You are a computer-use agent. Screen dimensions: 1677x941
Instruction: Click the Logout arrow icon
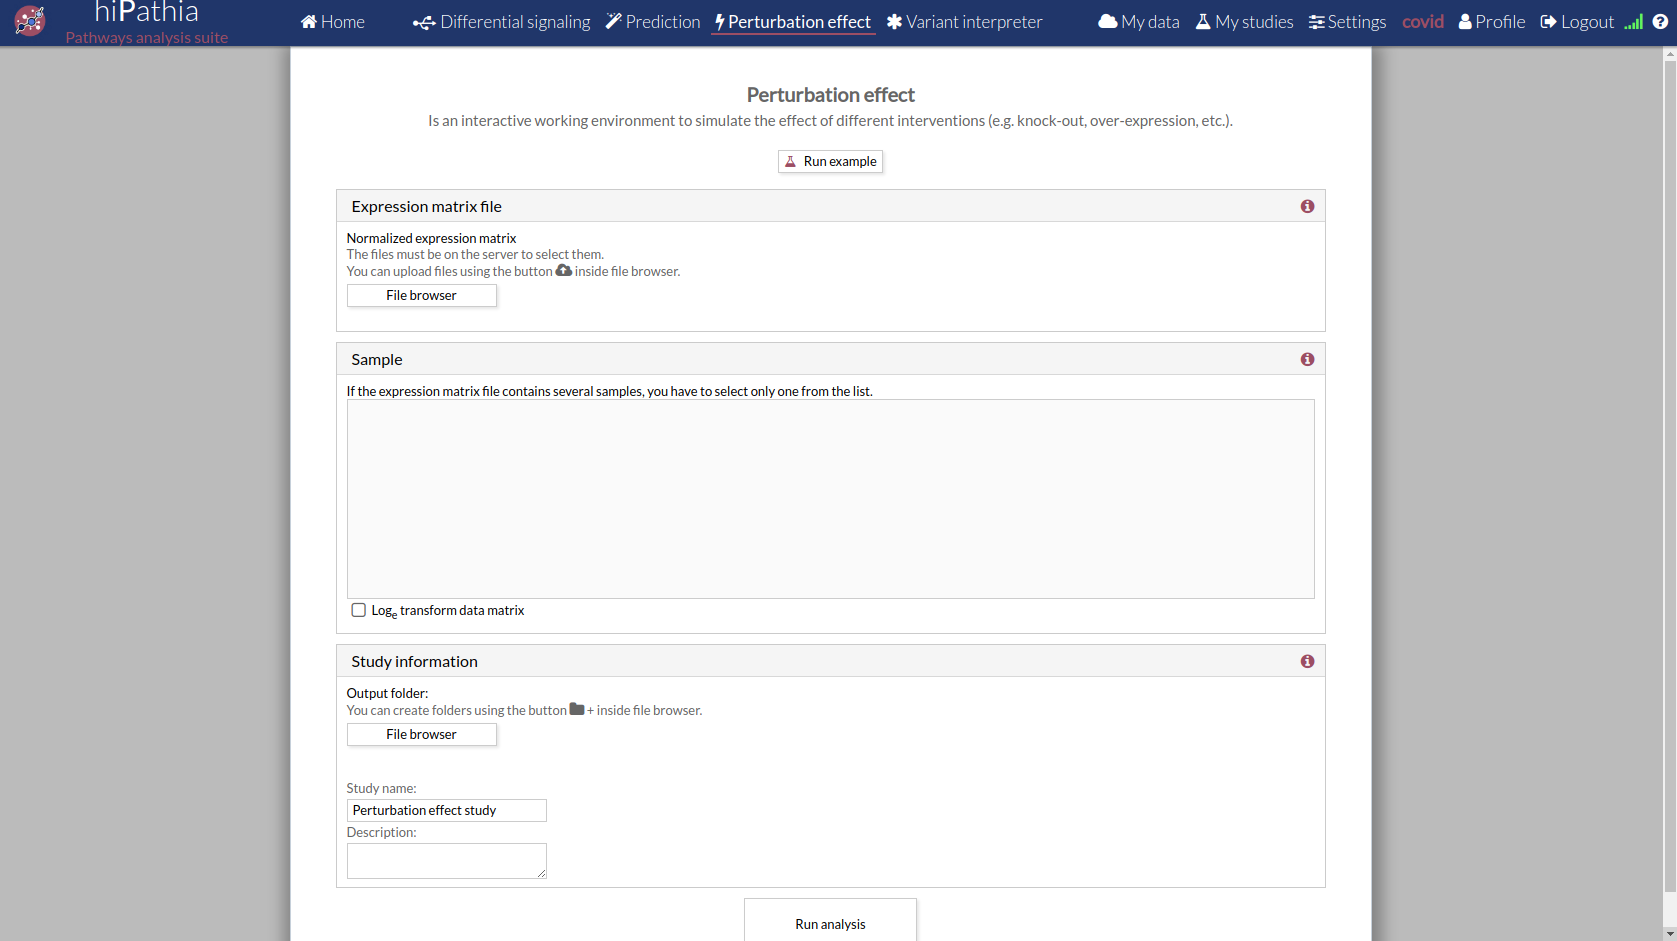1548,22
